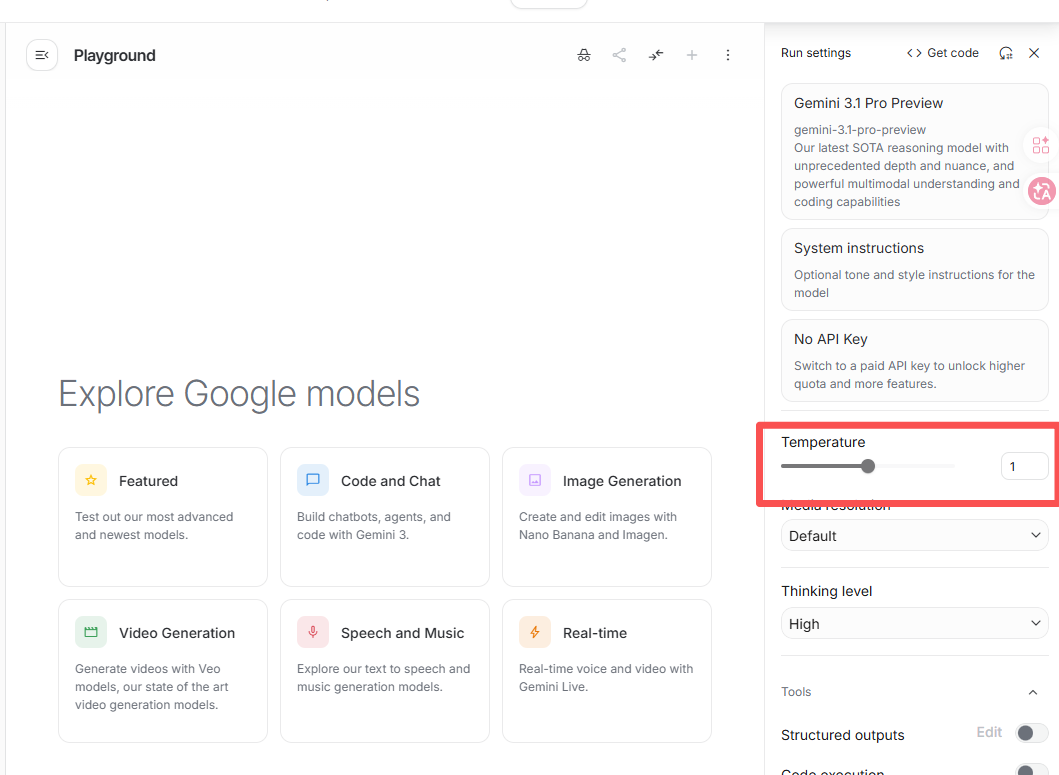Image resolution: width=1059 pixels, height=775 pixels.
Task: Open the share prompt icon
Action: [619, 55]
